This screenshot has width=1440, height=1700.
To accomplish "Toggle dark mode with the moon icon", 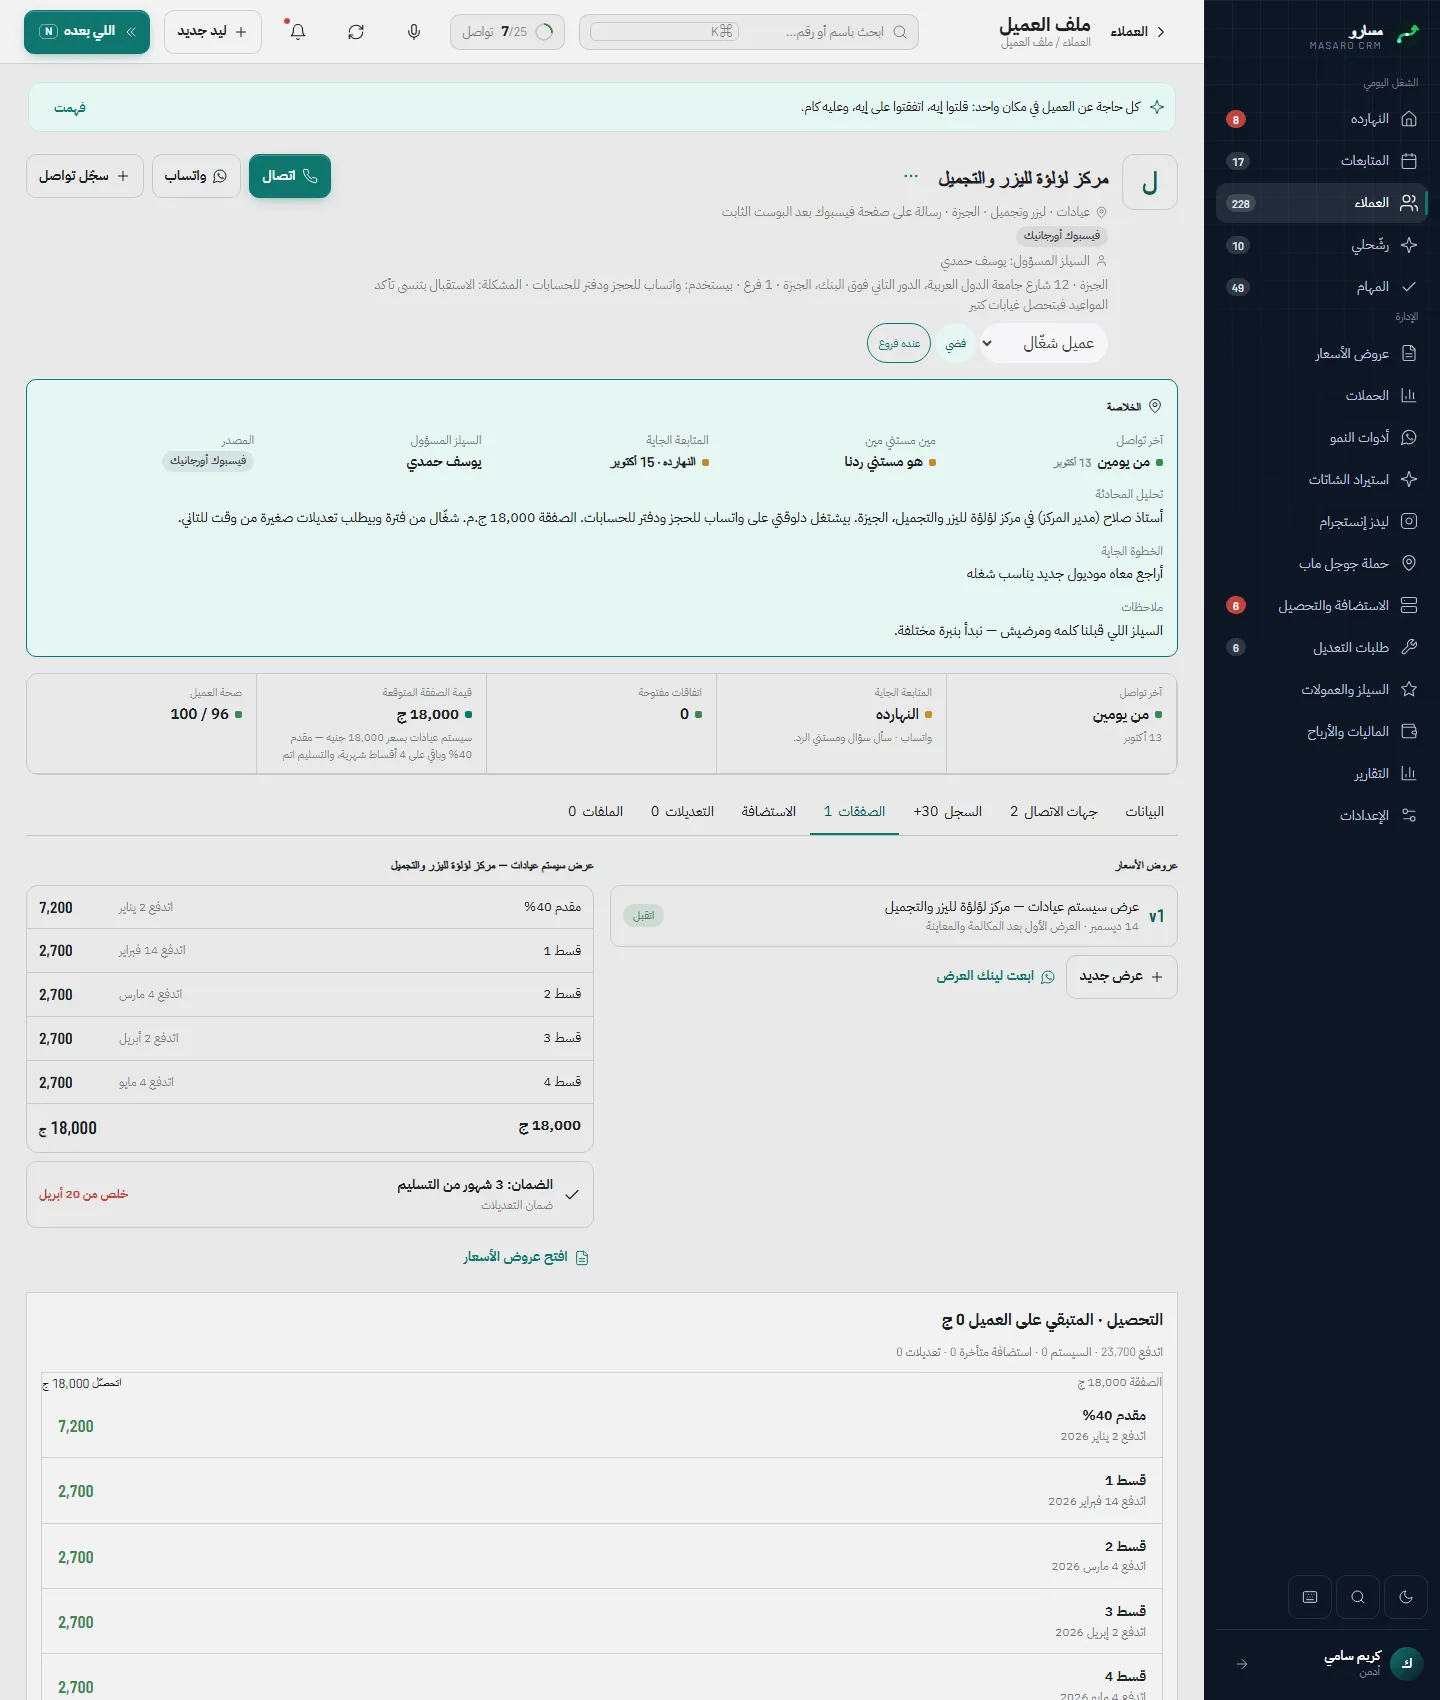I will [x=1406, y=1597].
